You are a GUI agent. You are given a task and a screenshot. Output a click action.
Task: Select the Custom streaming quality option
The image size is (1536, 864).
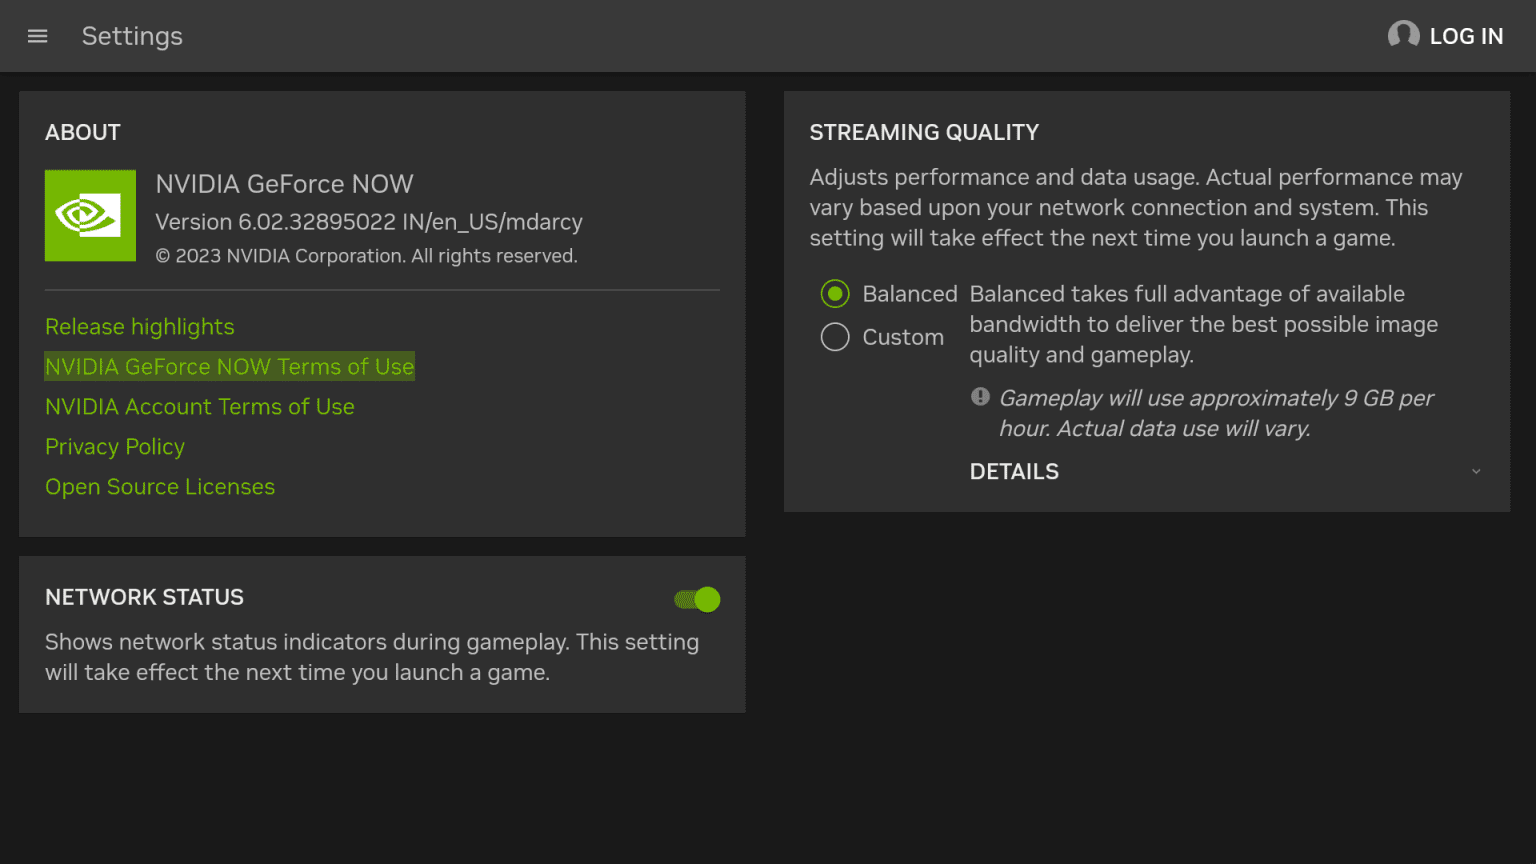835,337
